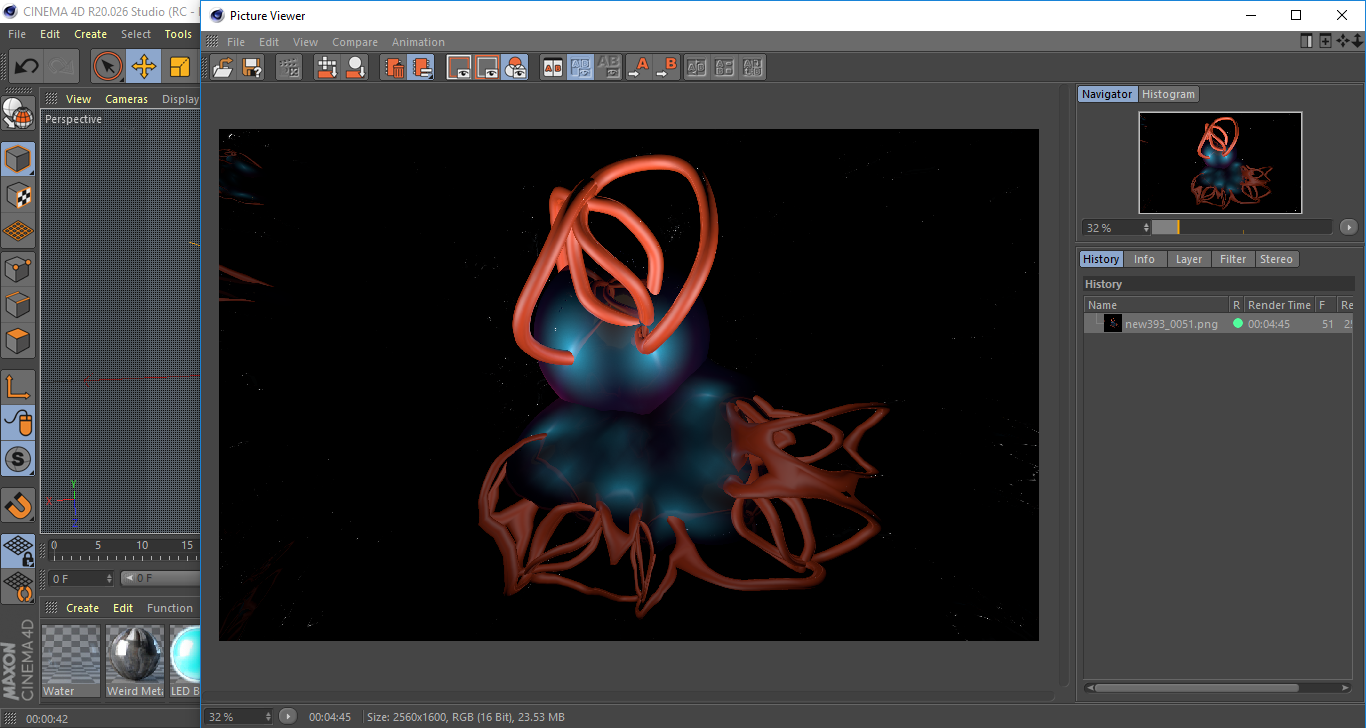Toggle the second frame-with-eye display icon
Screen dimensions: 1366x728
coord(487,67)
